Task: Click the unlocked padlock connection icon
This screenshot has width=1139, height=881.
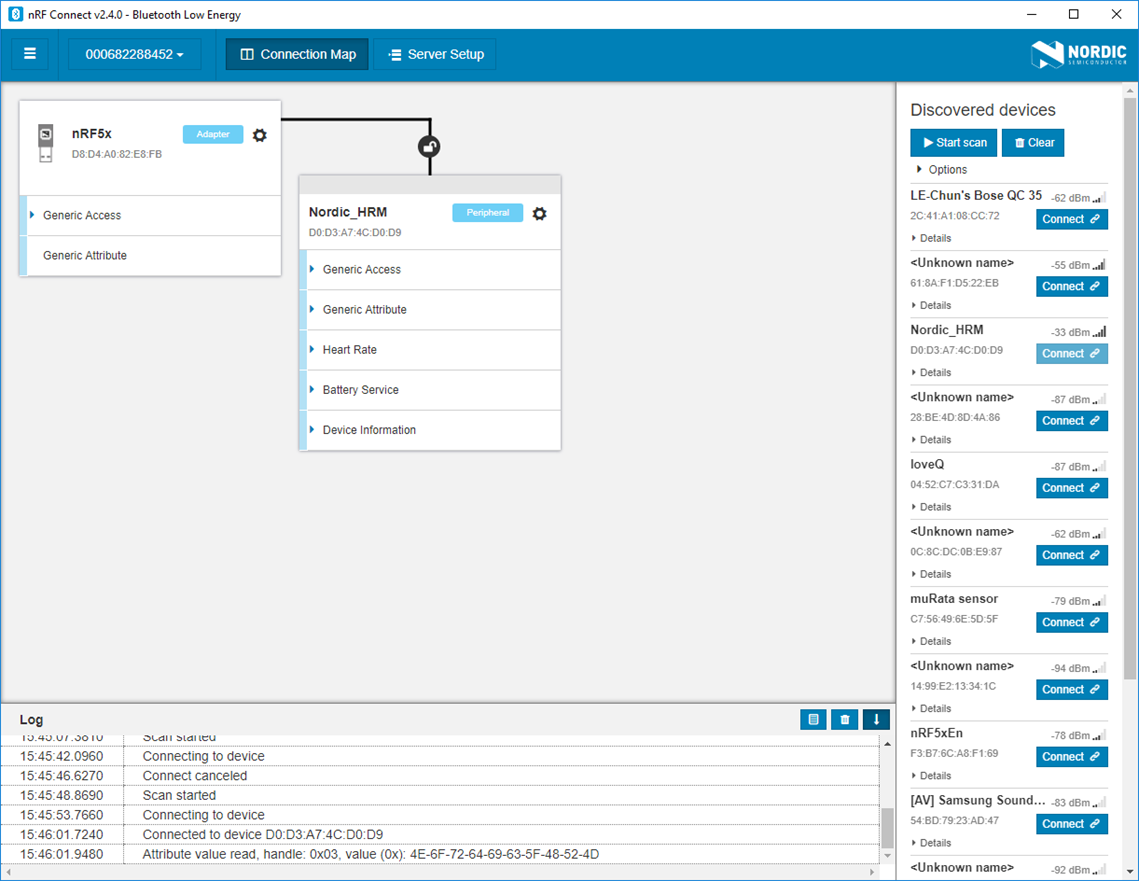Action: [x=429, y=147]
